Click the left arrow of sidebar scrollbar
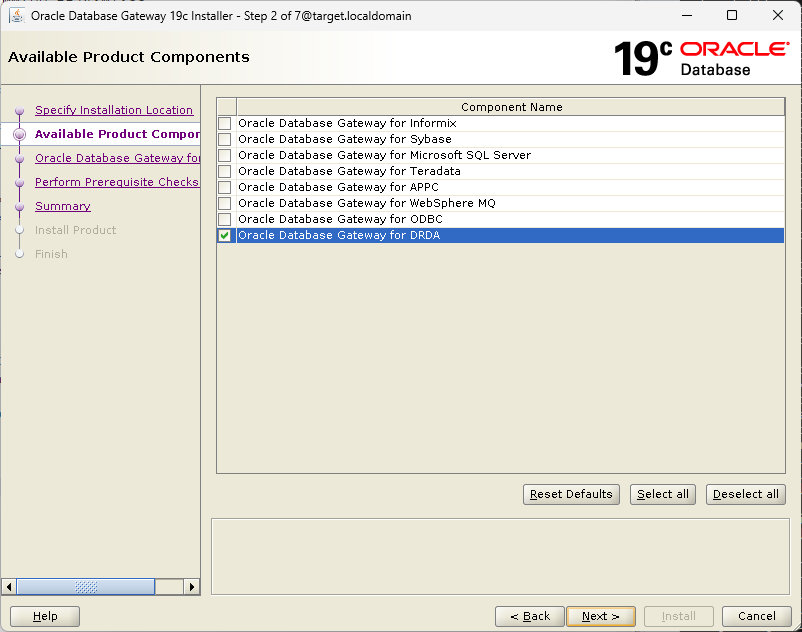Viewport: 802px width, 632px height. point(9,586)
